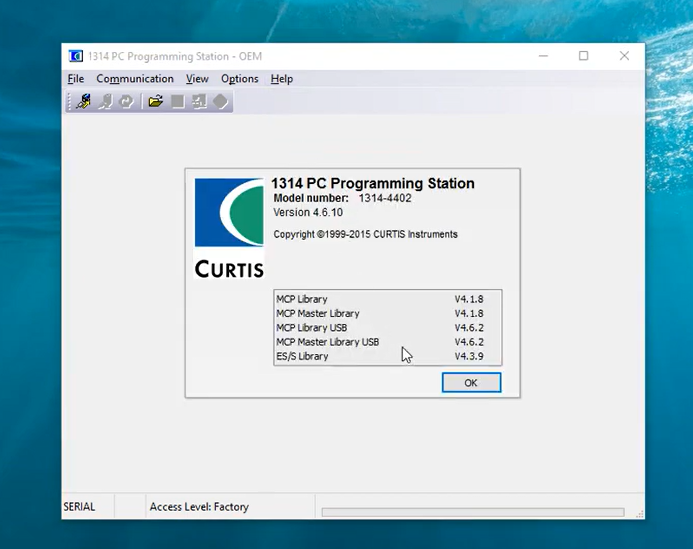
Task: Expand the View menu
Action: 197,79
